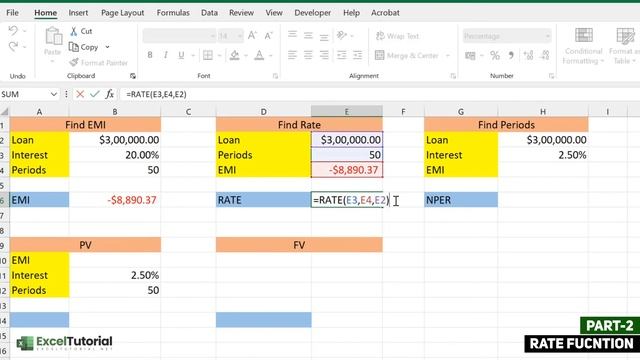Click the Redo arrow icon
The image size is (640, 360).
(x=13, y=47)
